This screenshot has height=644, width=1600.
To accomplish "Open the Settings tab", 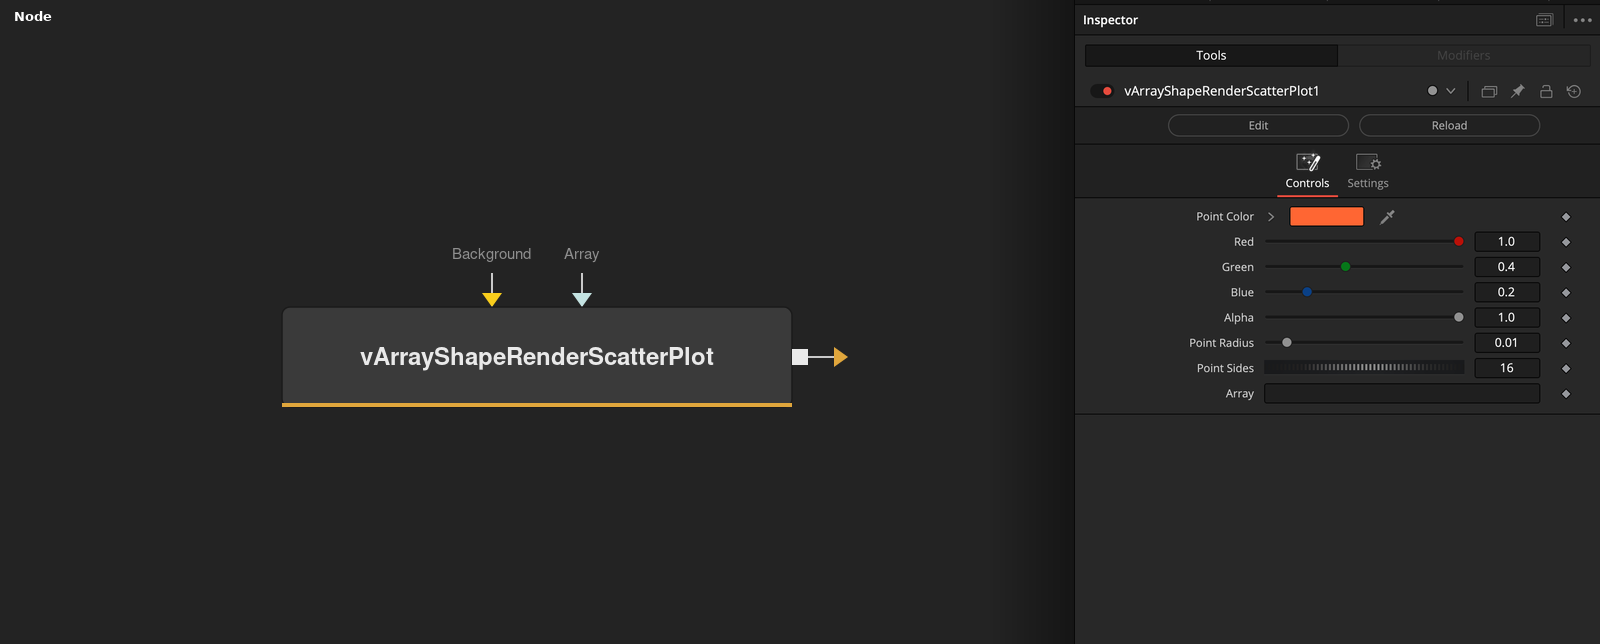I will tap(1368, 172).
